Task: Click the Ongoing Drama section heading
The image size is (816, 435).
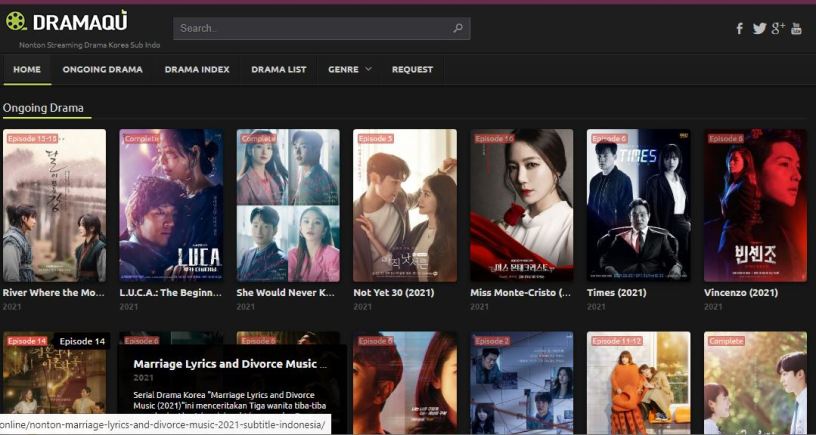Action: point(43,108)
